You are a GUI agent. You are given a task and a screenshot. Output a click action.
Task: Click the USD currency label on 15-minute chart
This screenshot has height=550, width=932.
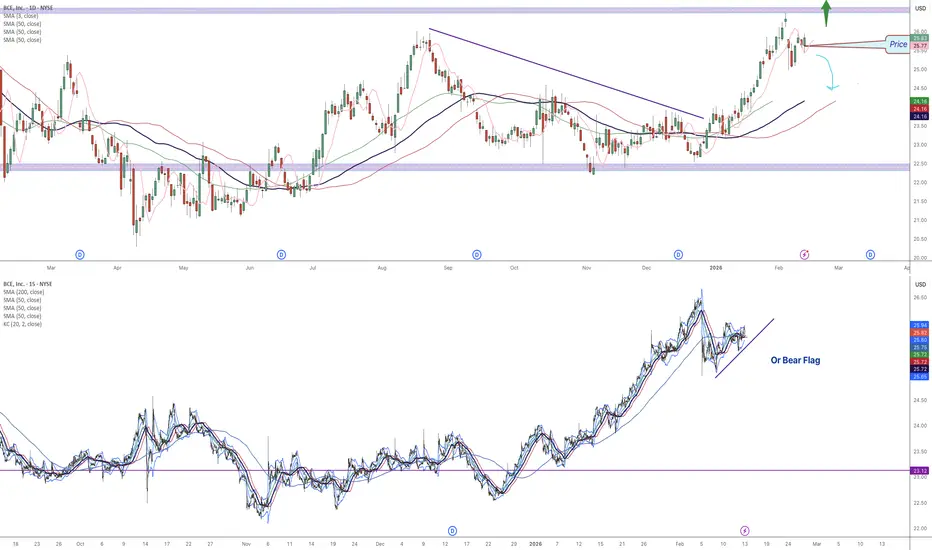920,284
